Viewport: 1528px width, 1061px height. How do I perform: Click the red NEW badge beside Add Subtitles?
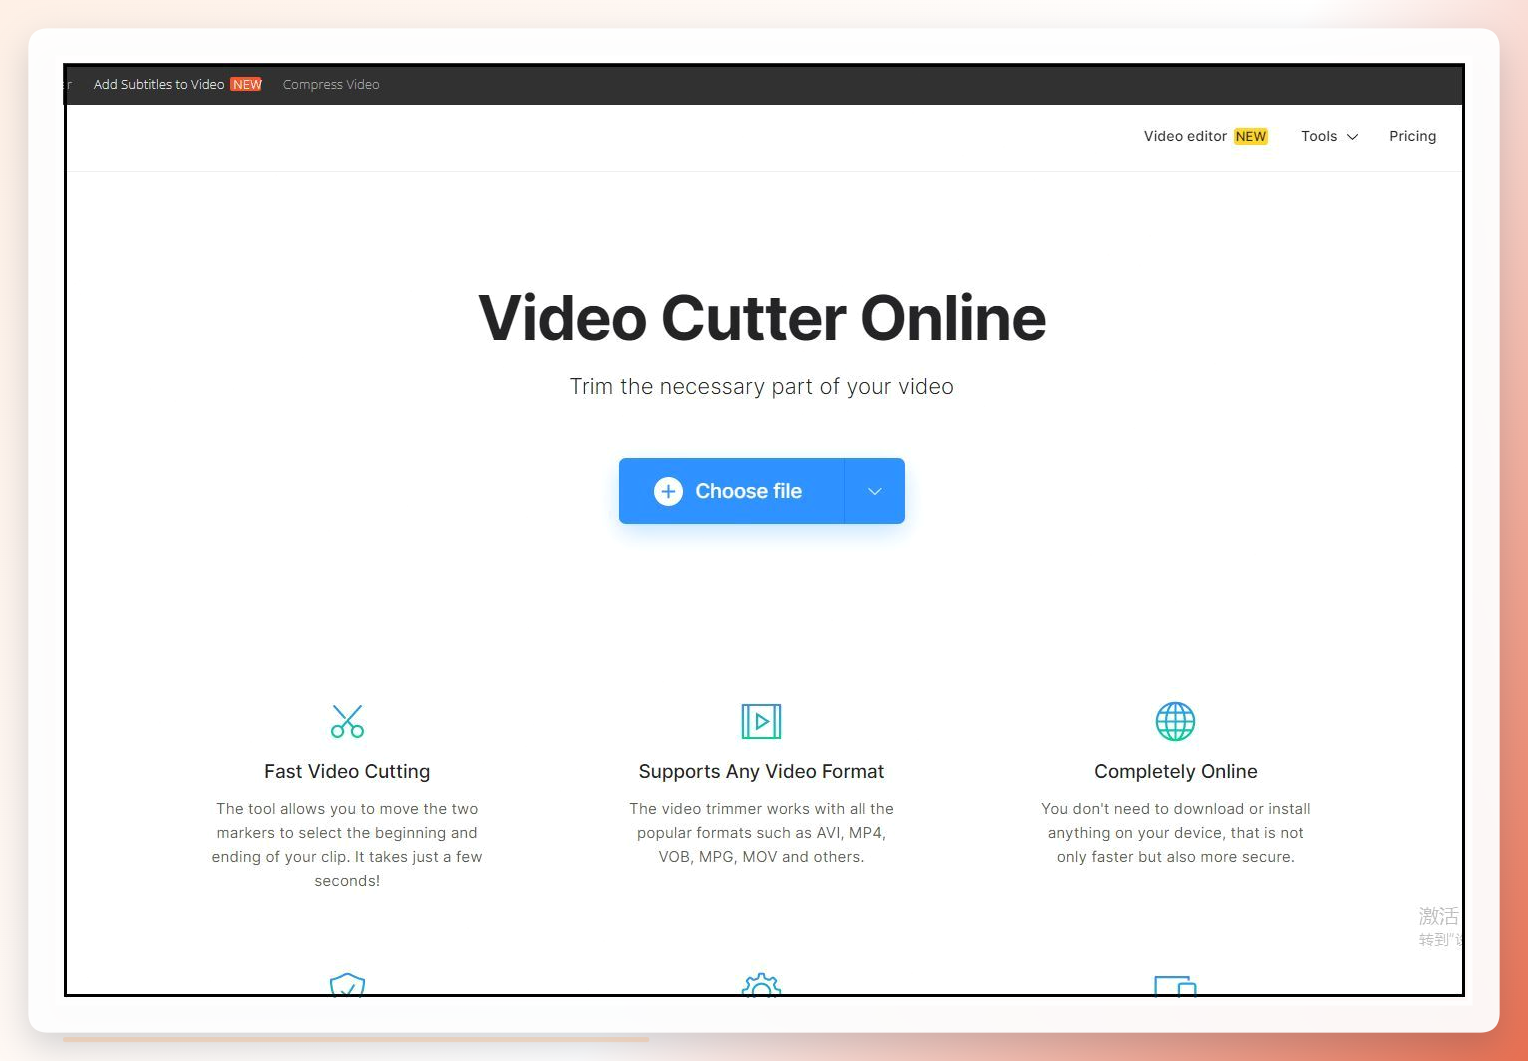click(246, 84)
